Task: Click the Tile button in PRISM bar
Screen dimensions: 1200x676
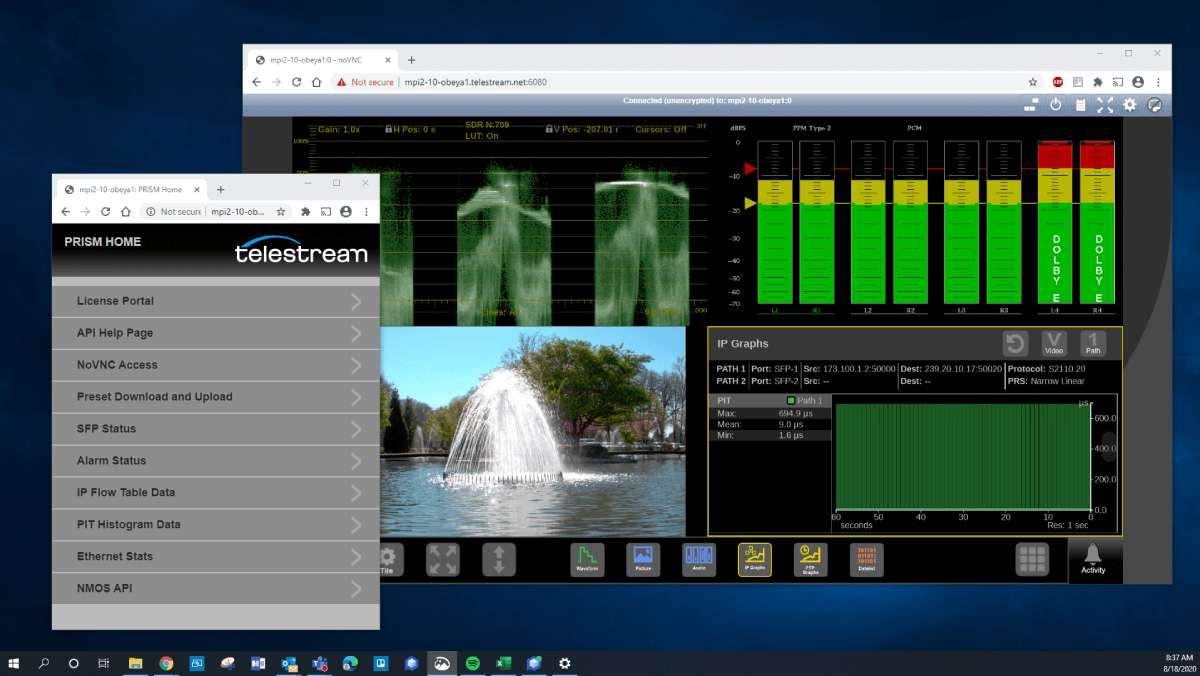Action: 388,559
